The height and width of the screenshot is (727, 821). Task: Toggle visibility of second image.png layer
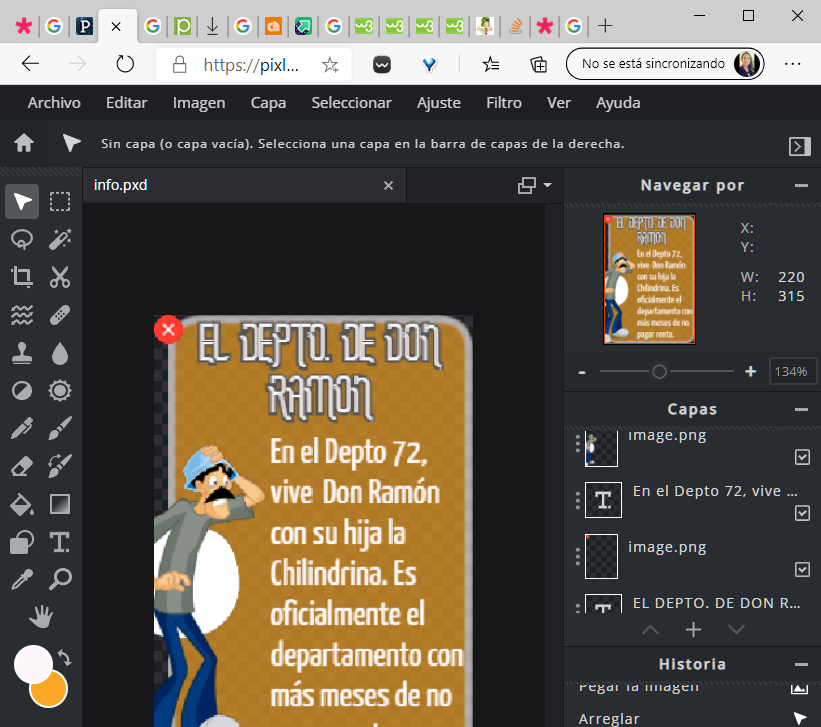pos(802,569)
